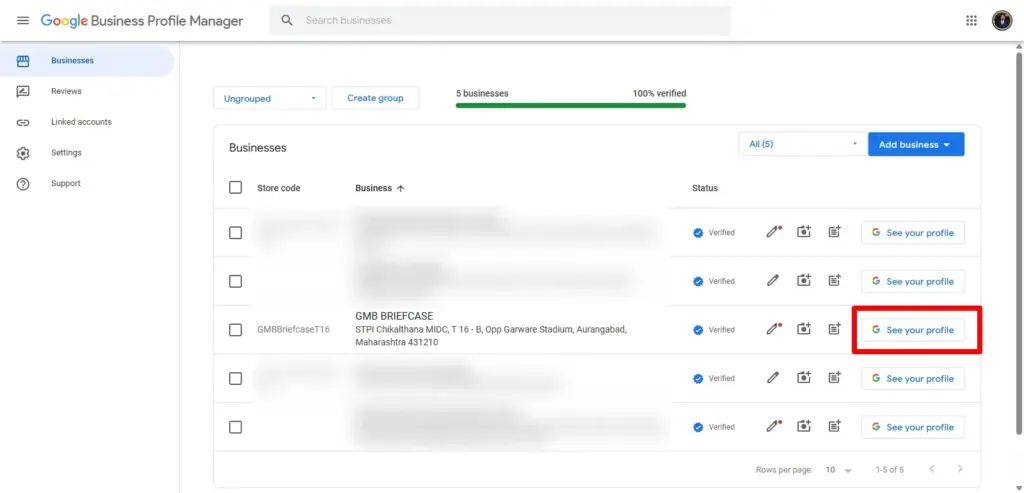
Task: Click the 1-5 of 5 page range
Action: 889,470
